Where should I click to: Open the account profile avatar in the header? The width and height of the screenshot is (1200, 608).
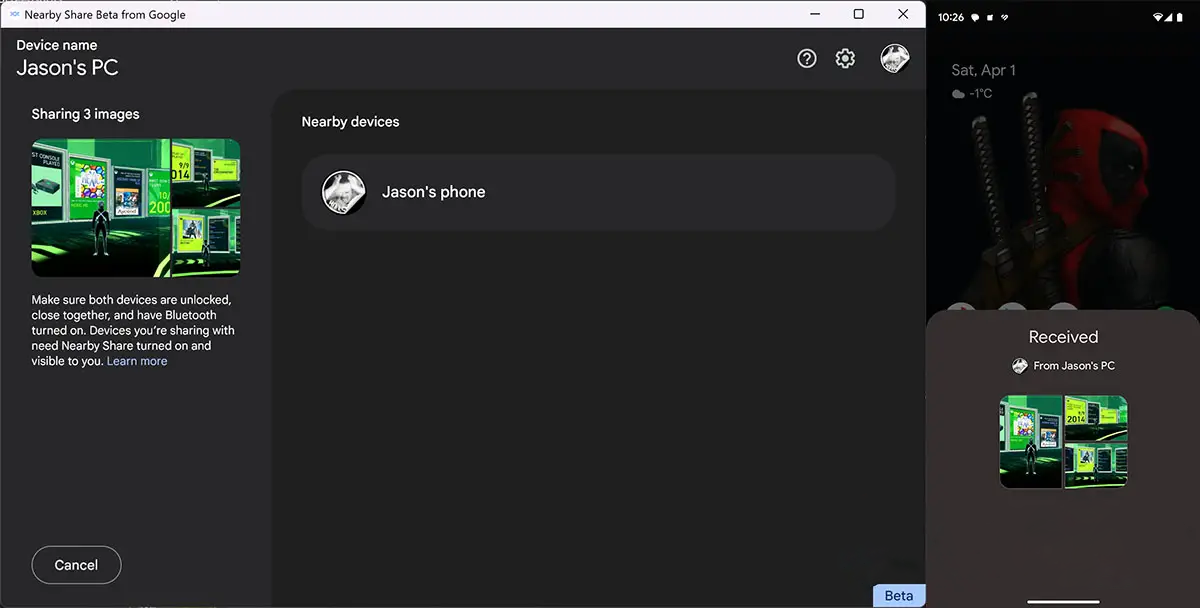[x=895, y=59]
